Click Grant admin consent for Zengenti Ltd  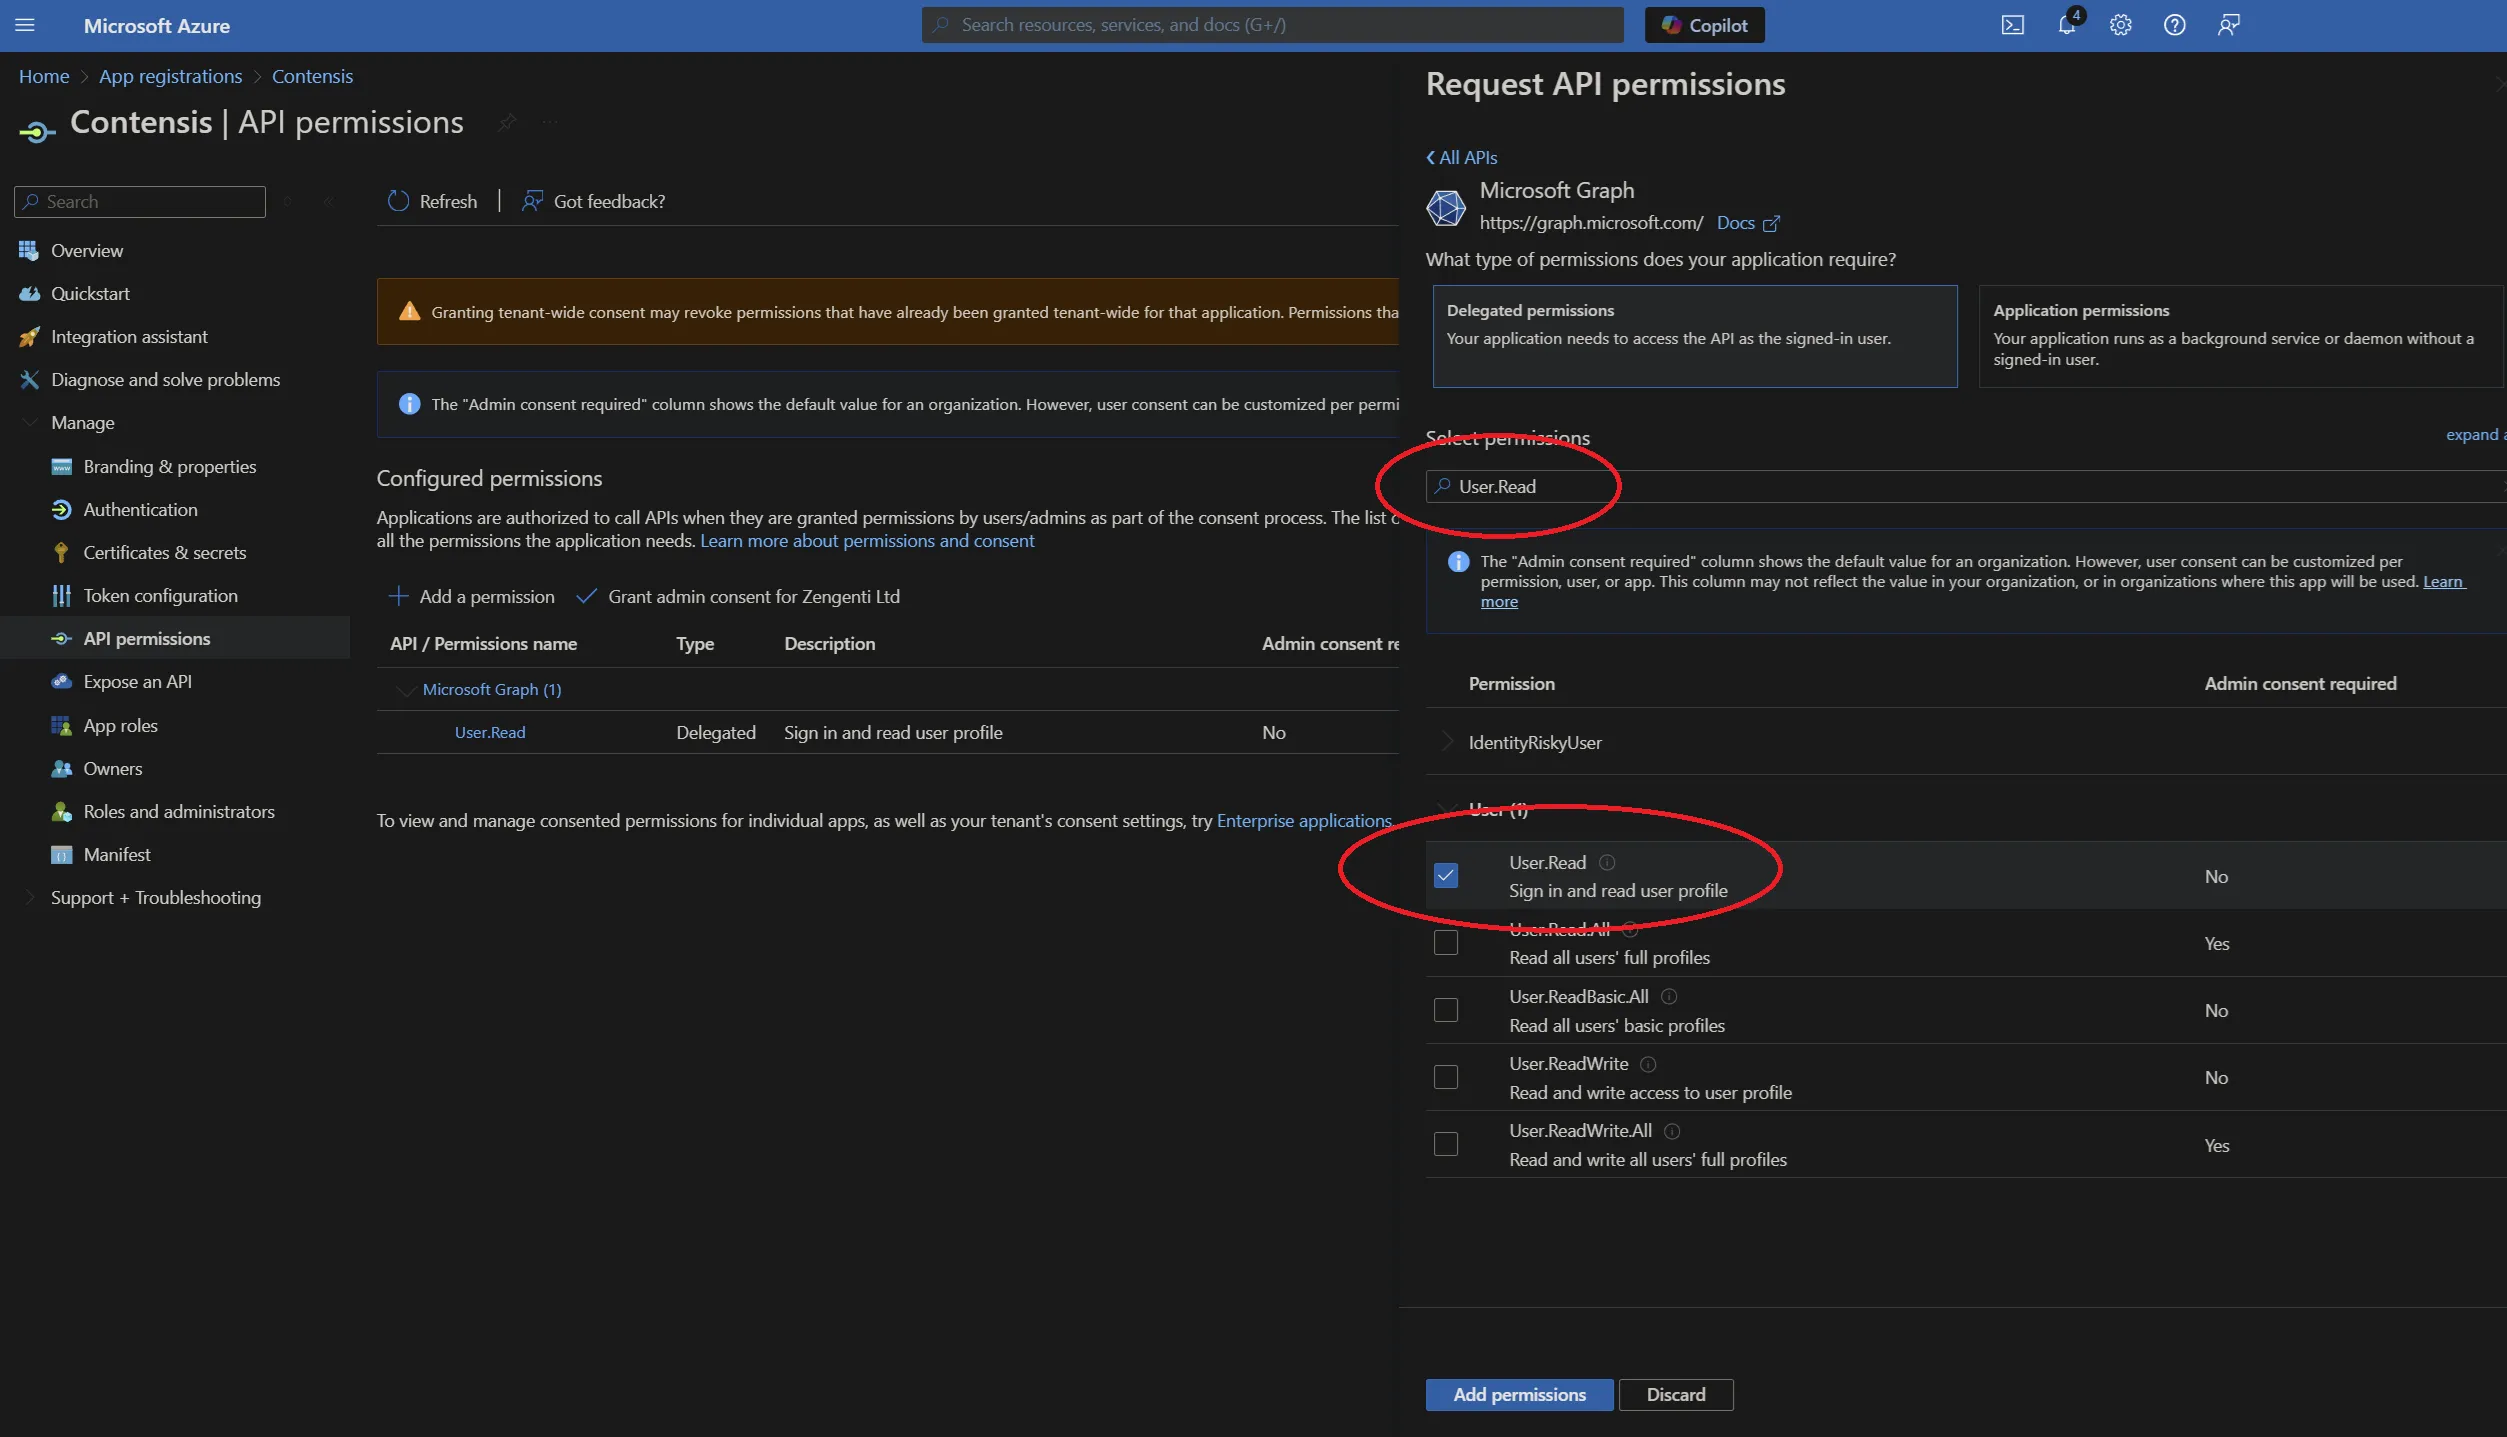point(738,596)
